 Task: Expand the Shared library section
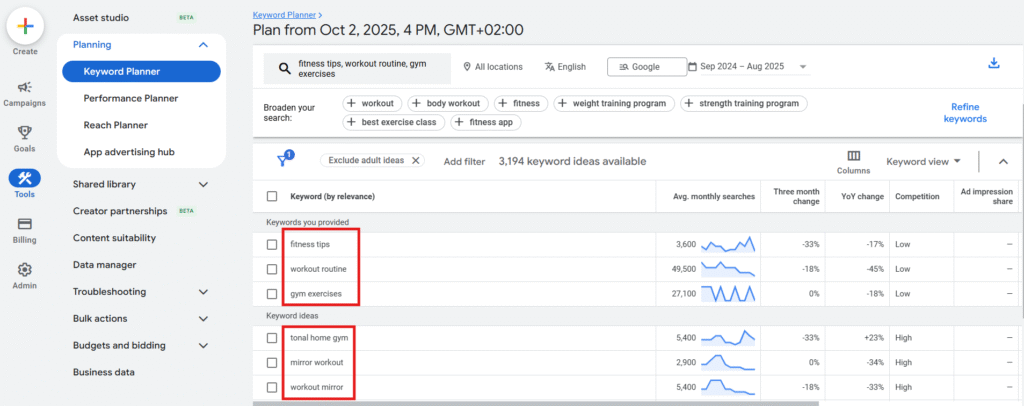(x=203, y=185)
